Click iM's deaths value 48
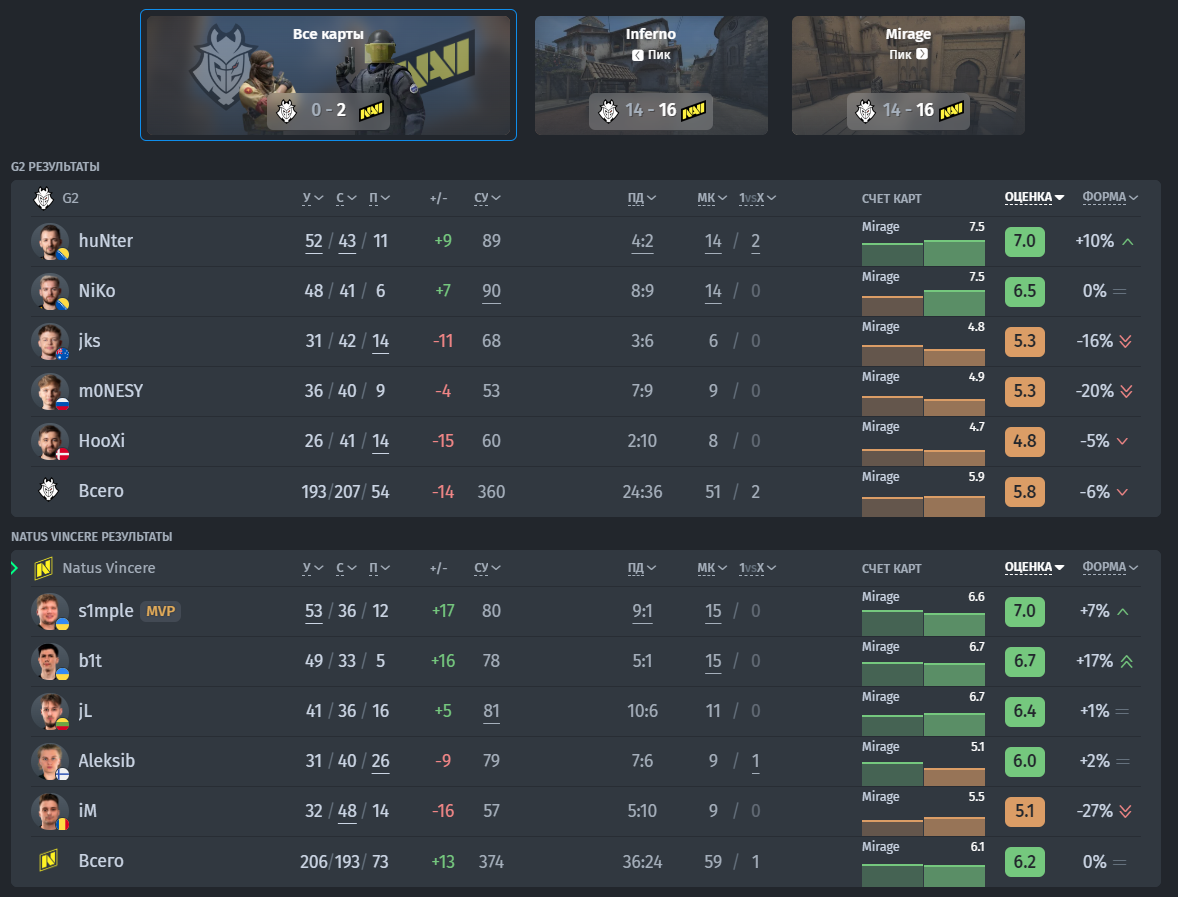Screen dimensions: 1178x897 click(347, 811)
